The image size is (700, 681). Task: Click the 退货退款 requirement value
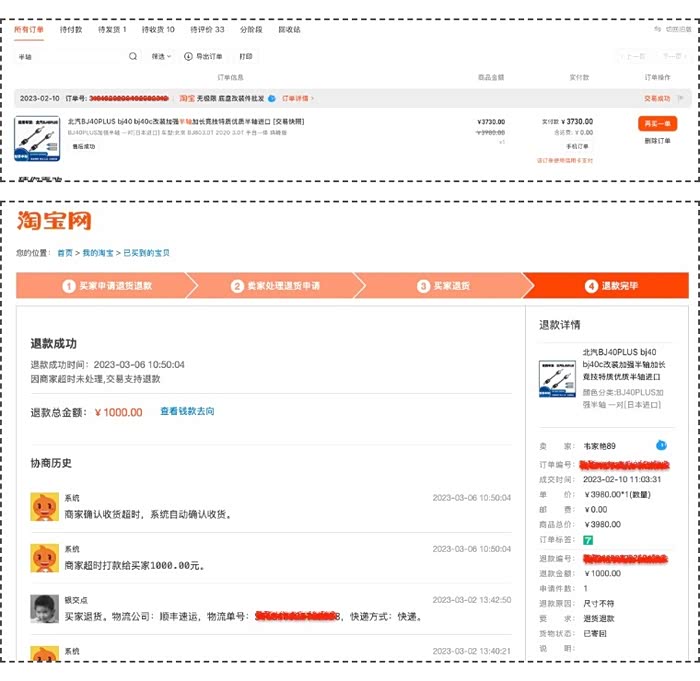599,618
